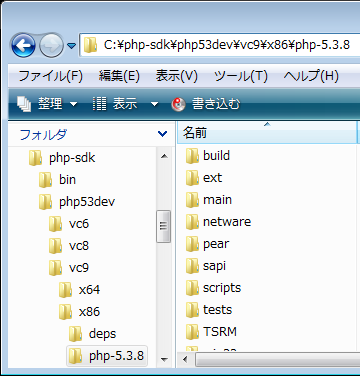Open the 整理 toolbar dropdown
The height and width of the screenshot is (376, 360).
(47, 104)
